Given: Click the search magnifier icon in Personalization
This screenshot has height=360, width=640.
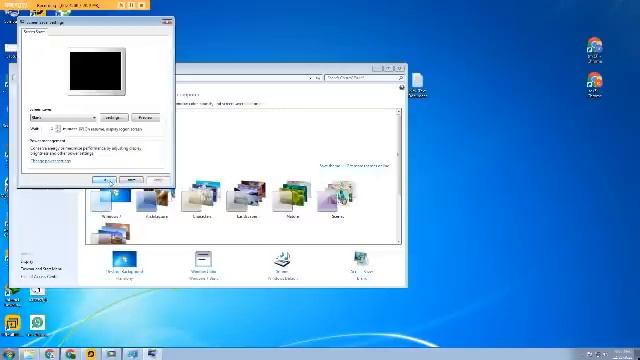Looking at the screenshot, I should coord(401,78).
